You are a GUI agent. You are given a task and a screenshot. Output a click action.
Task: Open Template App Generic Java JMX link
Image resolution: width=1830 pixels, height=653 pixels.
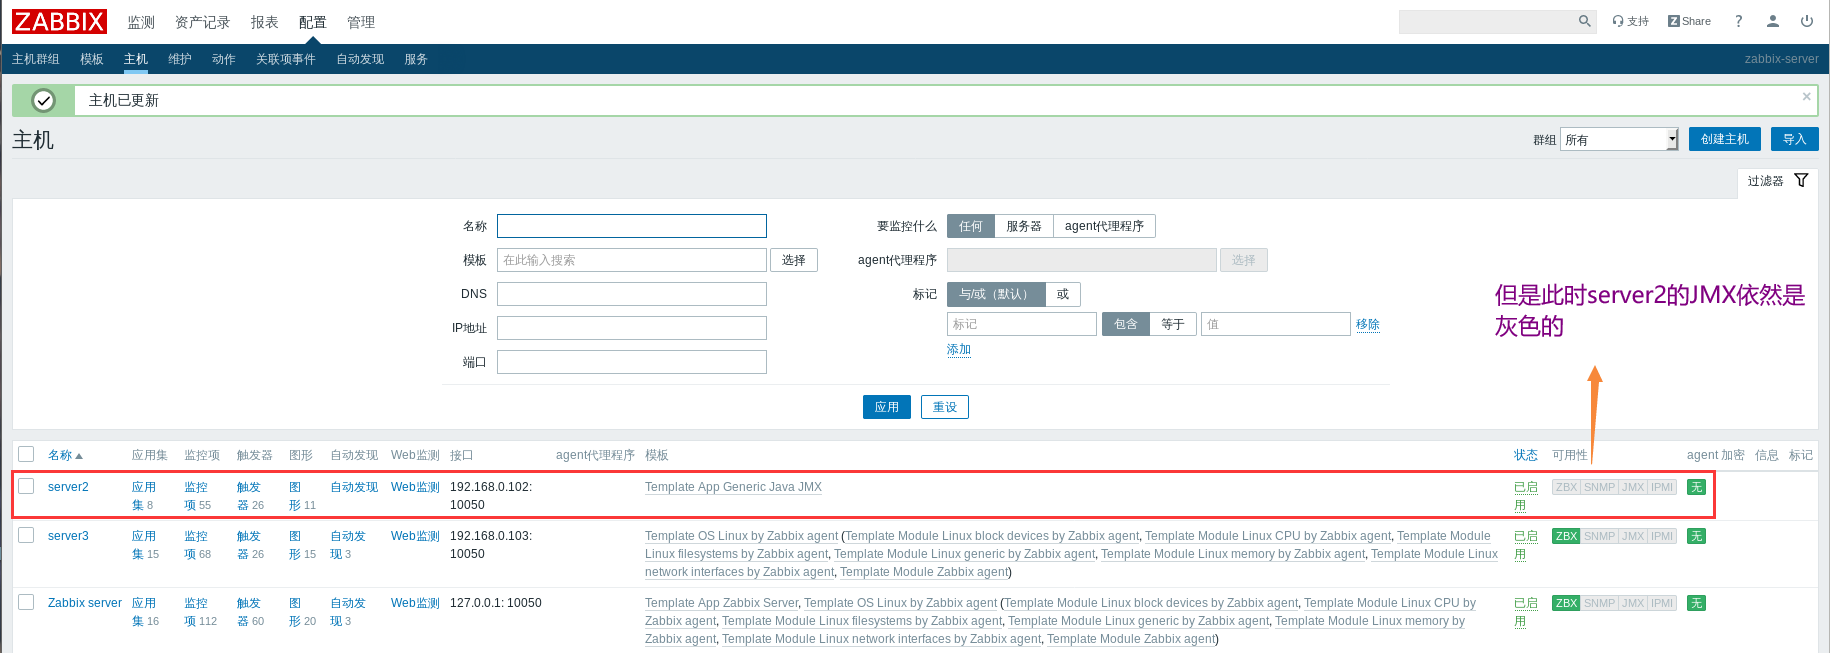pyautogui.click(x=733, y=487)
